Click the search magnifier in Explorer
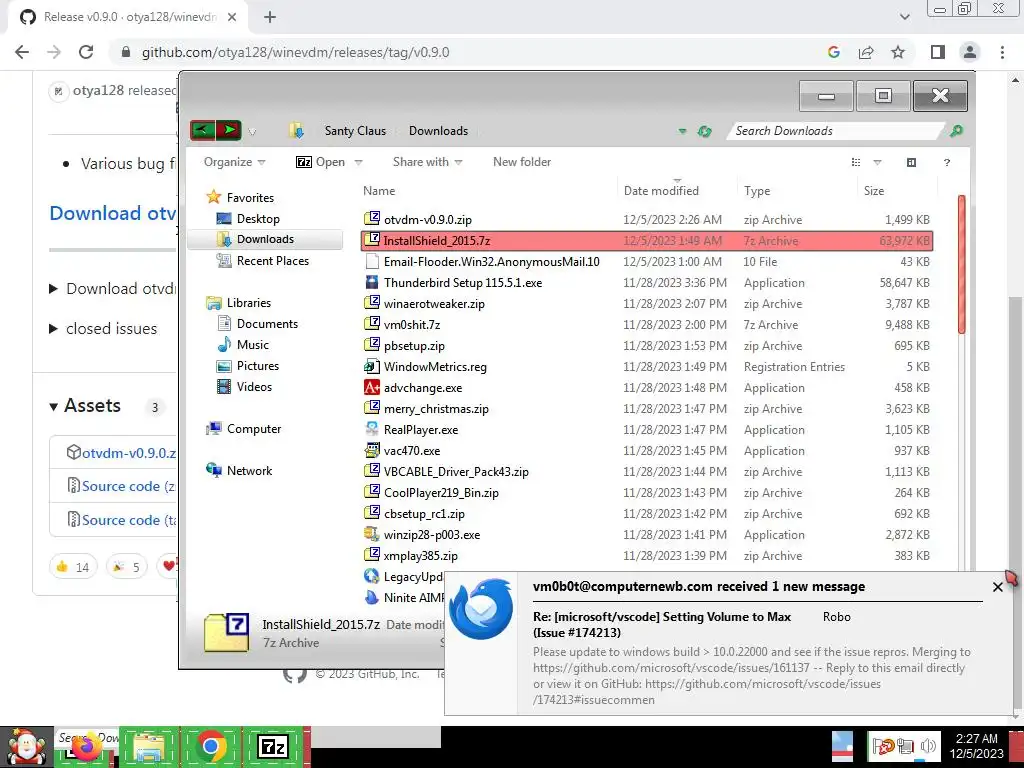 coord(956,131)
